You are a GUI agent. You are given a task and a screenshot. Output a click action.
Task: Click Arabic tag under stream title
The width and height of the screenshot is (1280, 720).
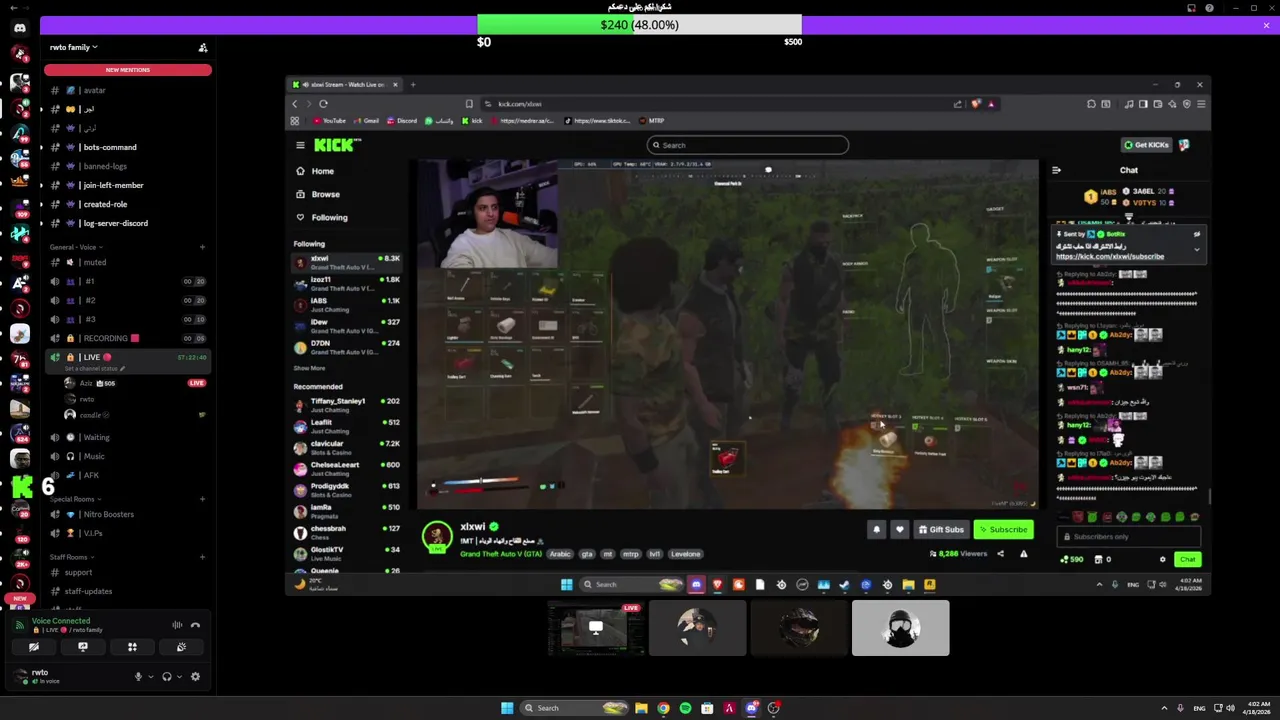coord(560,554)
